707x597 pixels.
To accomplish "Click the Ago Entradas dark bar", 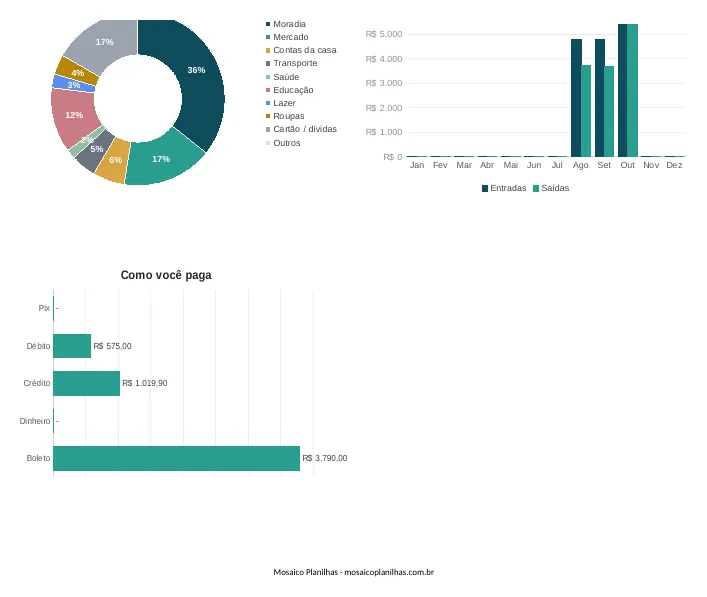I will (x=576, y=98).
